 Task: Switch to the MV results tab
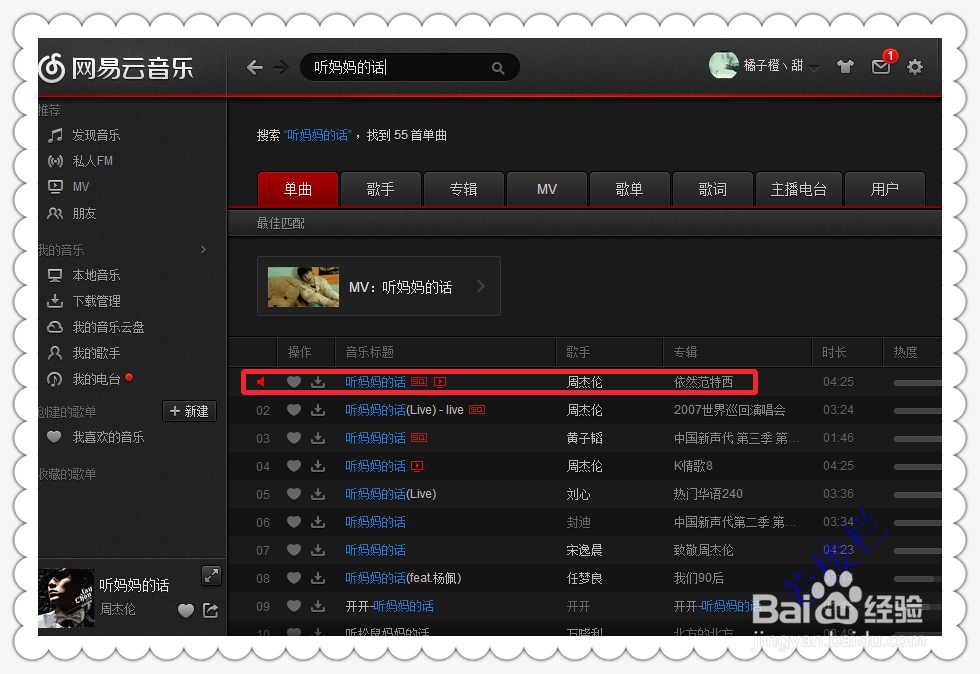[547, 189]
